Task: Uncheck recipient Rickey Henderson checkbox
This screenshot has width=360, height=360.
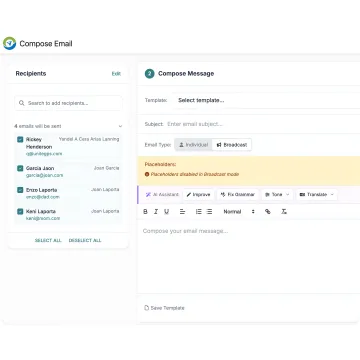Action: (20, 139)
